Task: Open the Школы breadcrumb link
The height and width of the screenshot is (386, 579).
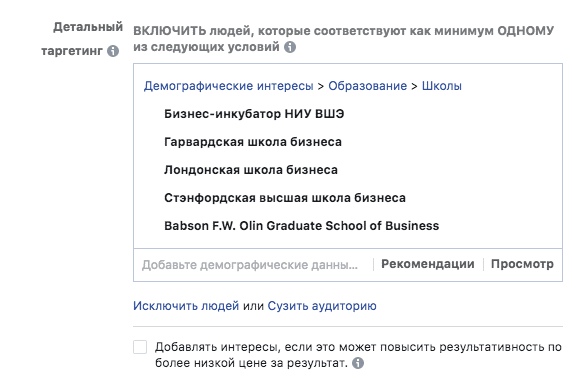Action: coord(442,86)
